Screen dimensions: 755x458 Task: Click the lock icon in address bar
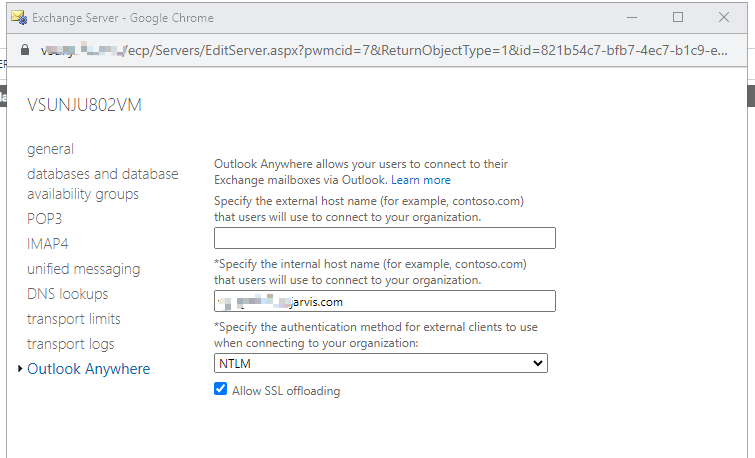coord(25,50)
